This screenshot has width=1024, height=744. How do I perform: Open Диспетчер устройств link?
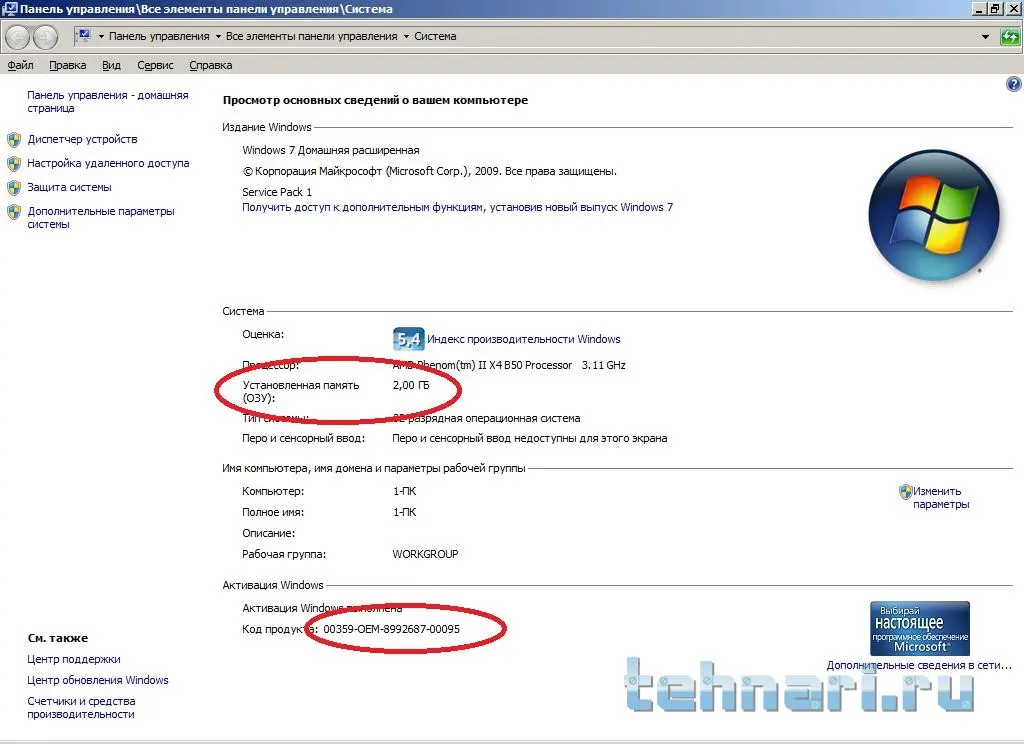[x=82, y=139]
